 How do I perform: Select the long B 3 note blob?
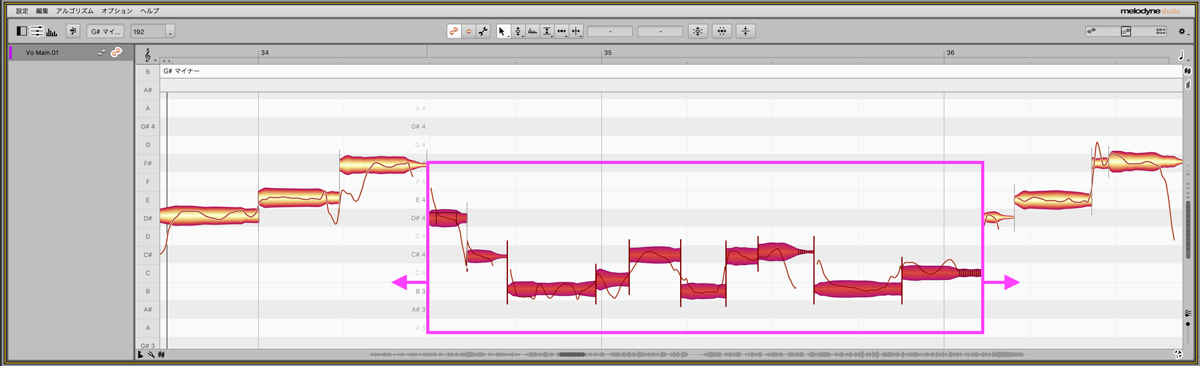[x=551, y=290]
